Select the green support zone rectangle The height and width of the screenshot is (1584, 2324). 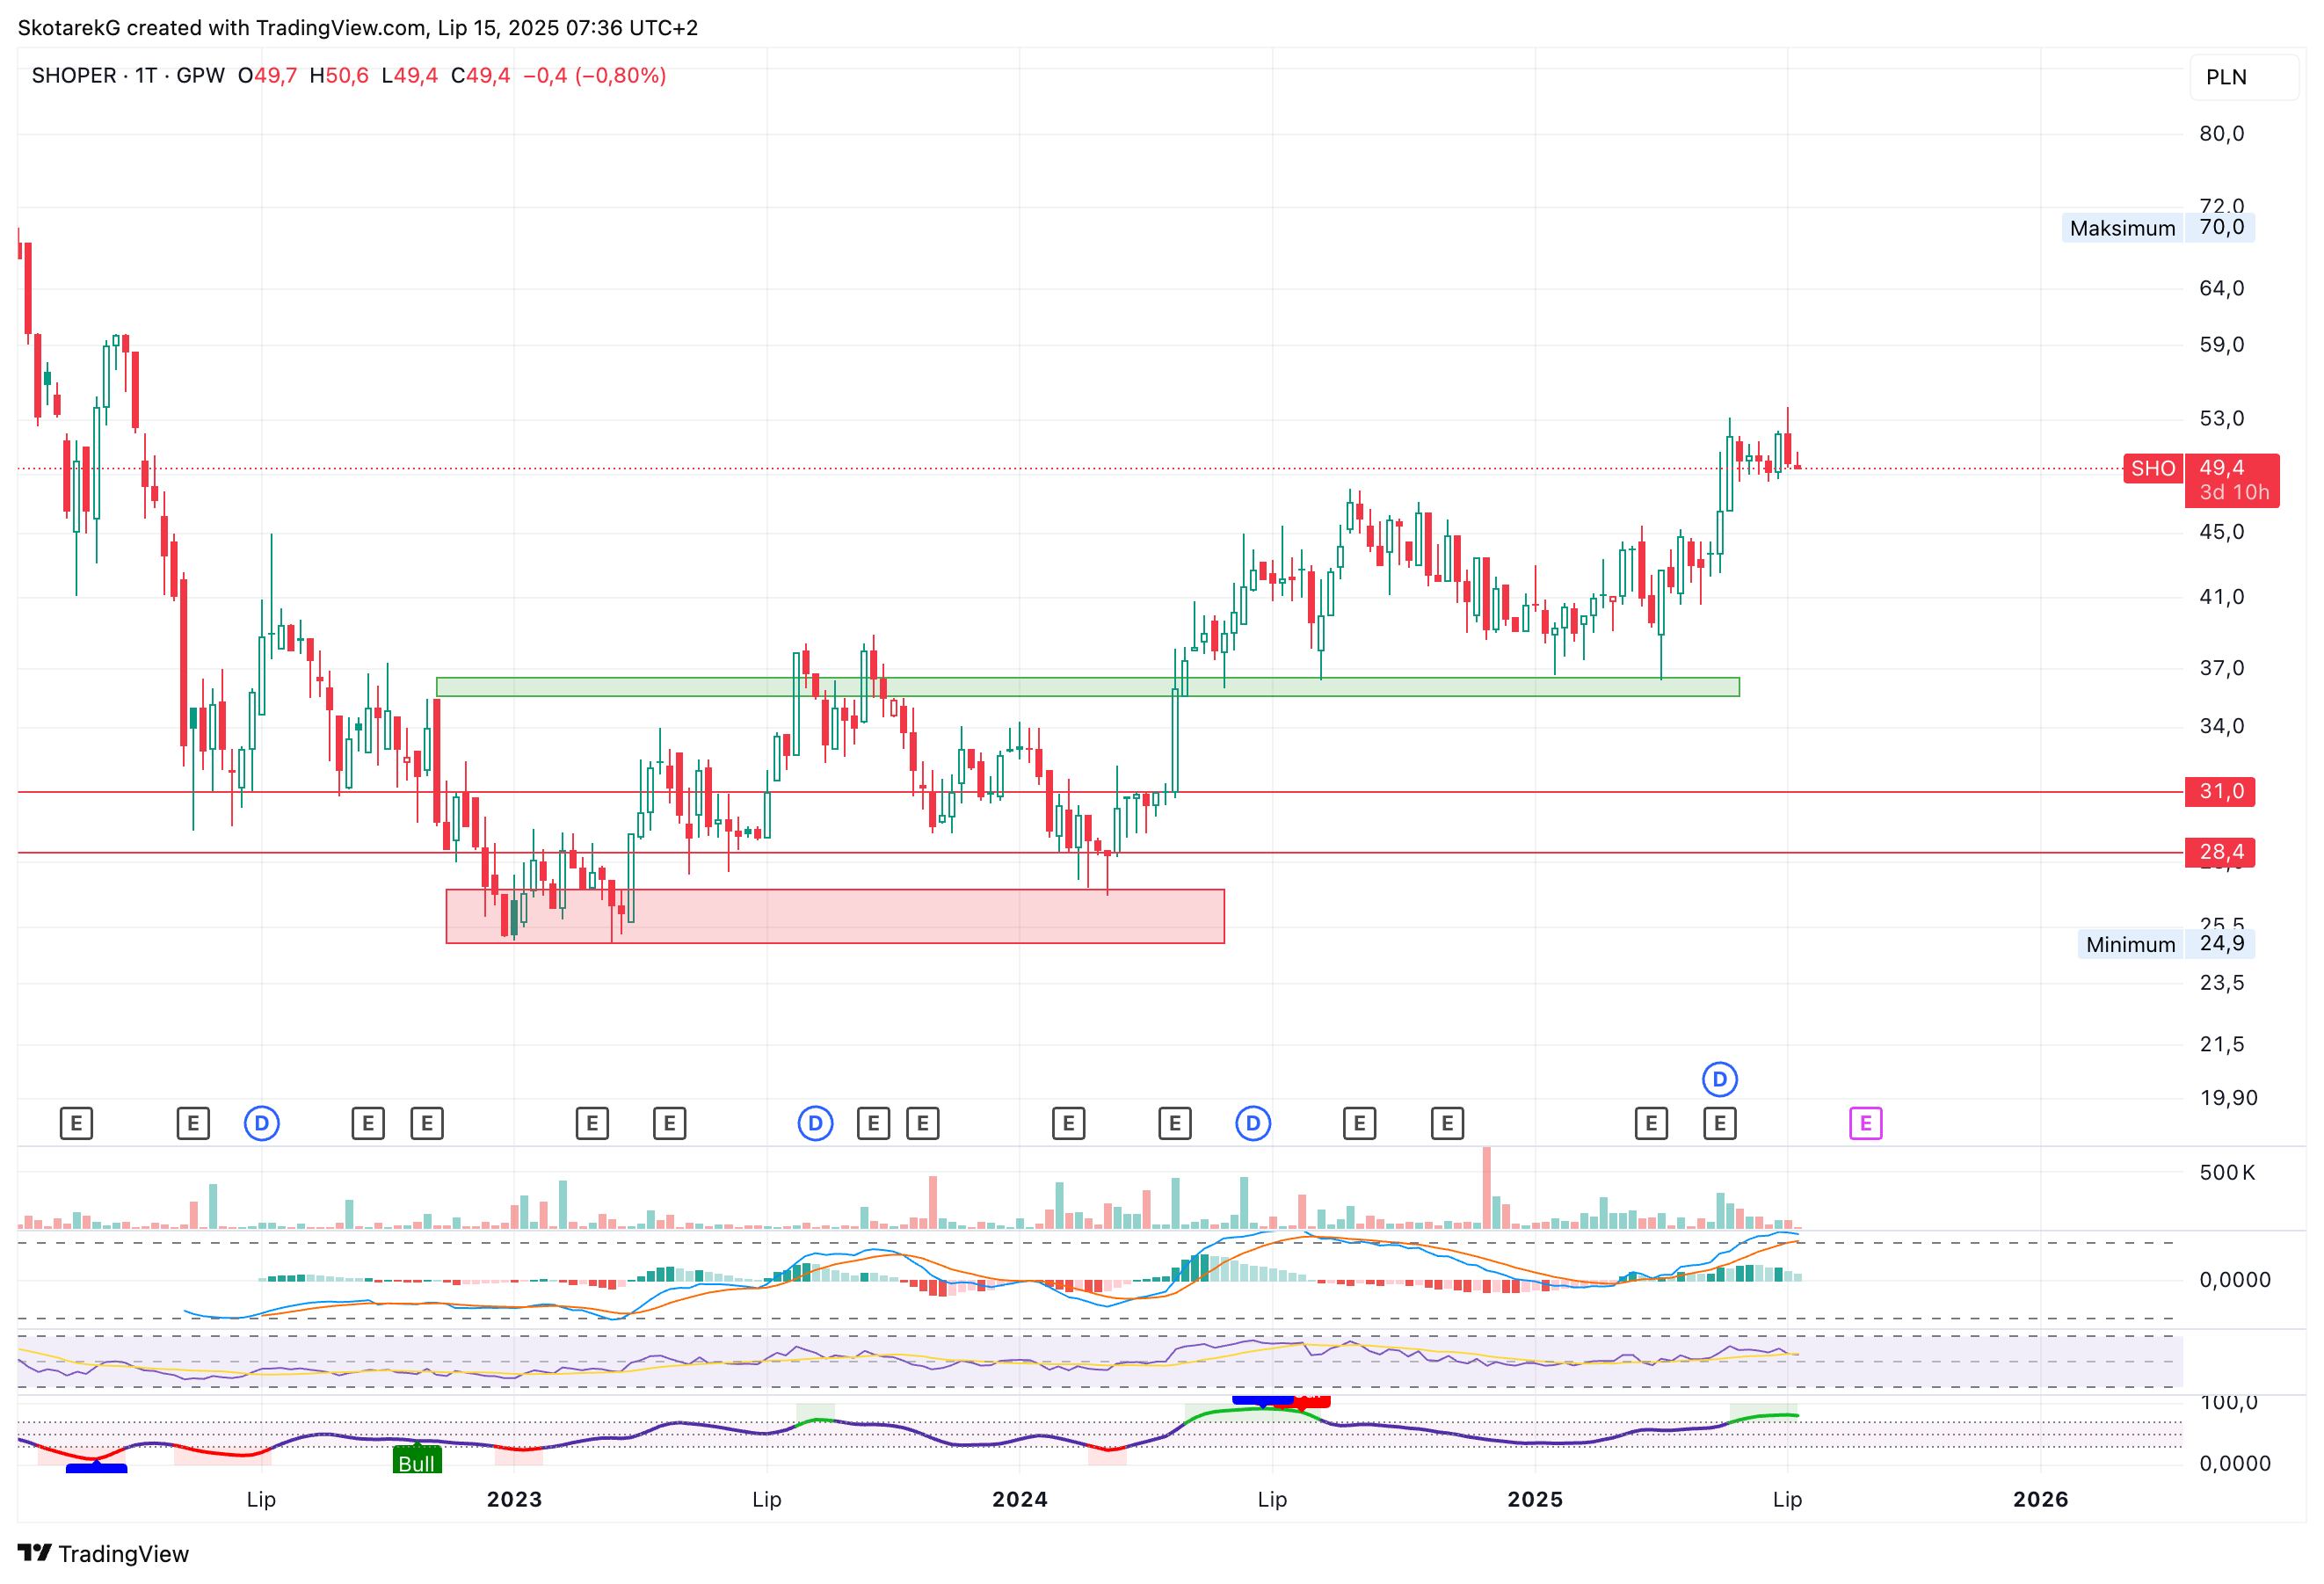pos(1087,687)
